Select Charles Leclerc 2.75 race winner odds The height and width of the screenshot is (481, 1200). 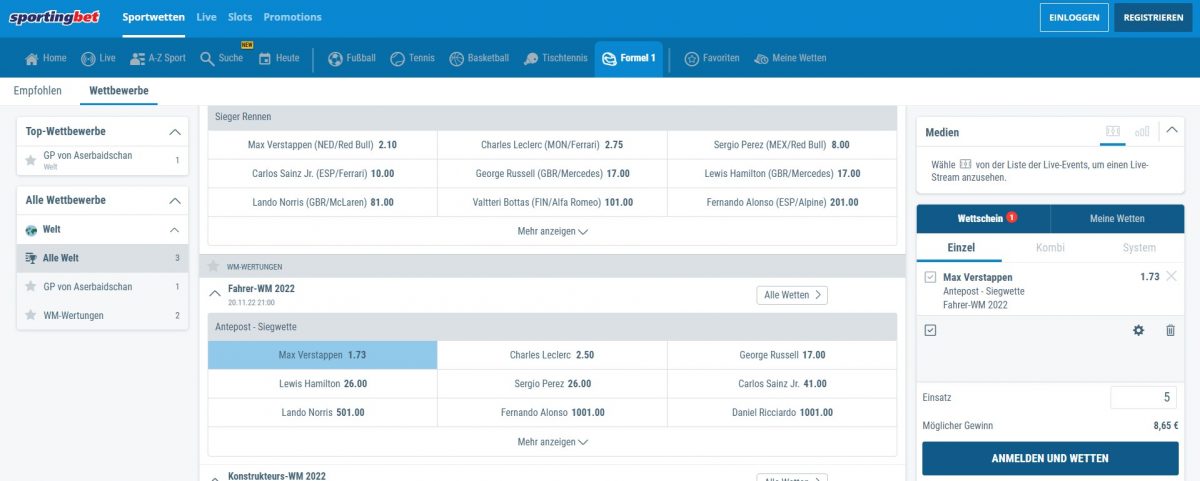tap(552, 145)
